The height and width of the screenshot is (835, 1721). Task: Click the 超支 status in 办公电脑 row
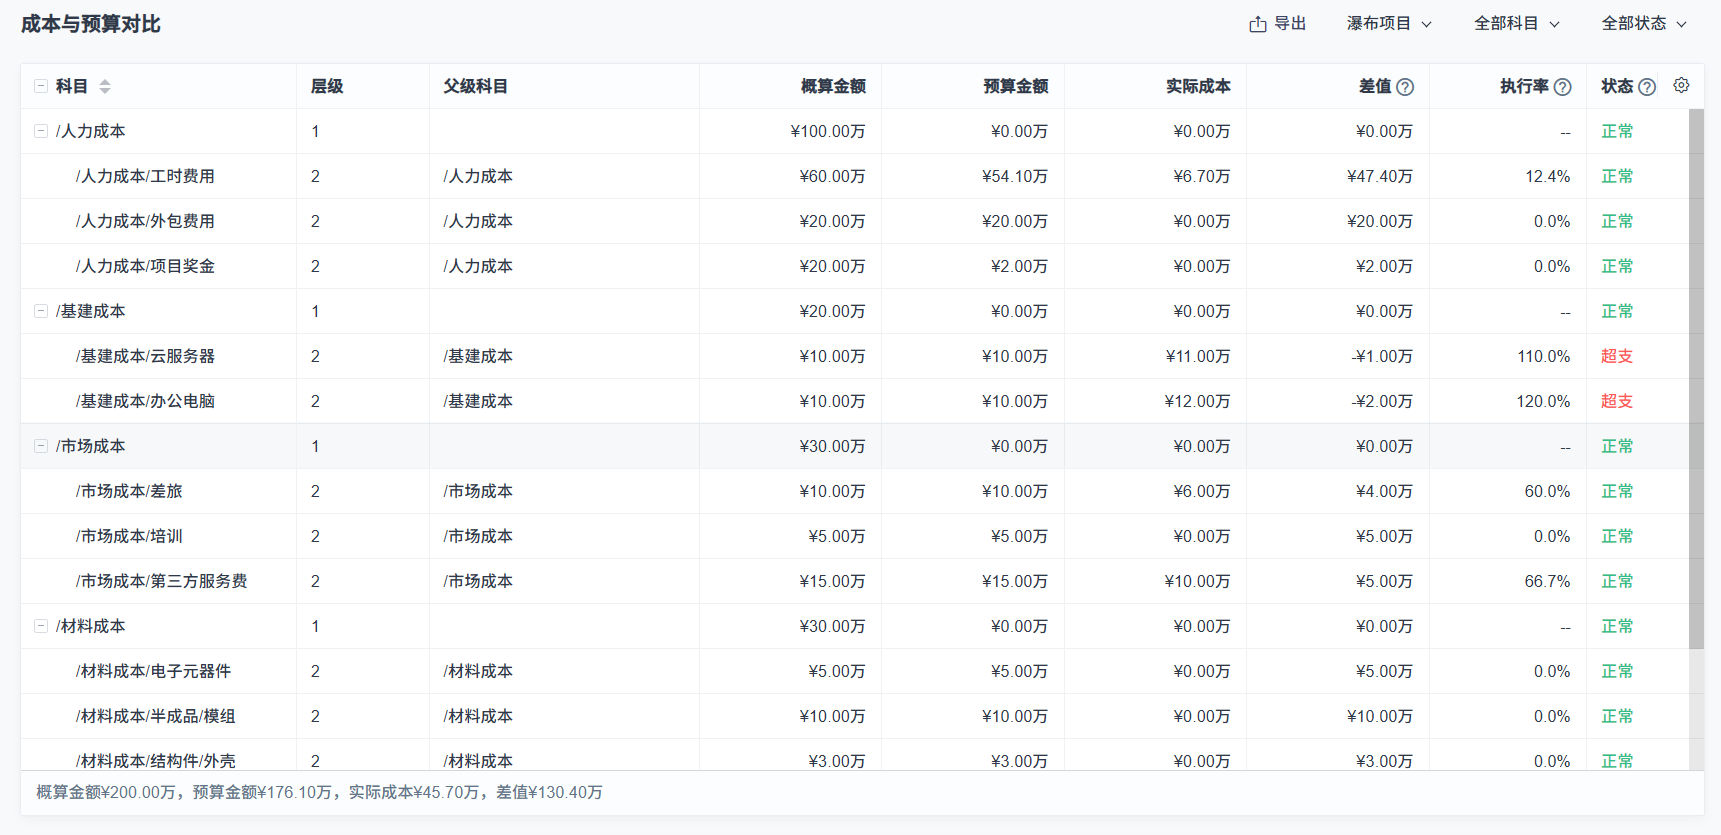pyautogui.click(x=1617, y=401)
